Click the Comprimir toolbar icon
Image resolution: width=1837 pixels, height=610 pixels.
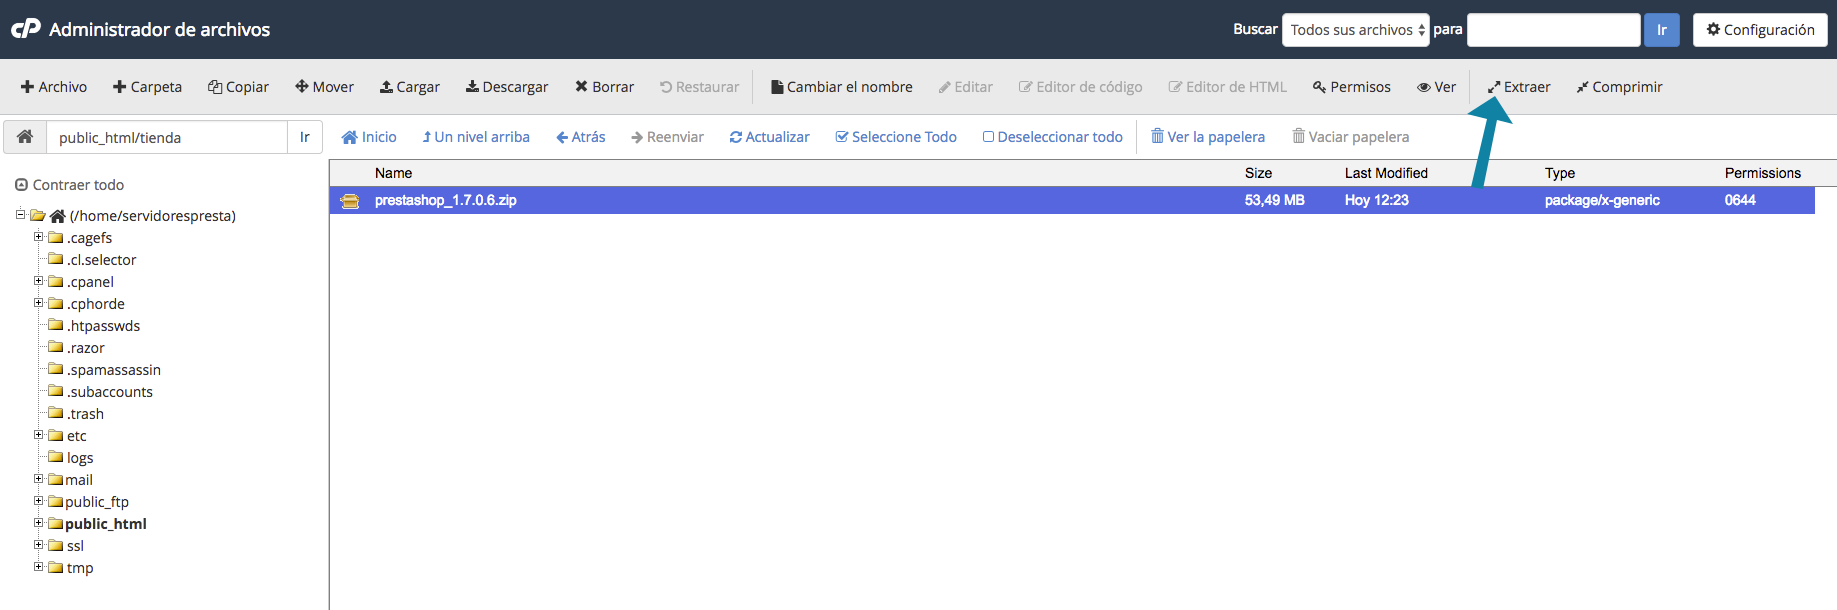click(x=1582, y=87)
